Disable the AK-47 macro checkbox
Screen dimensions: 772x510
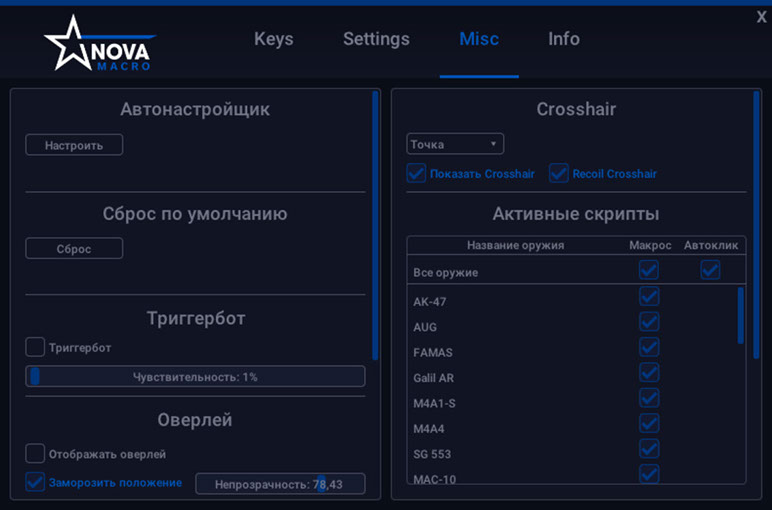point(649,296)
